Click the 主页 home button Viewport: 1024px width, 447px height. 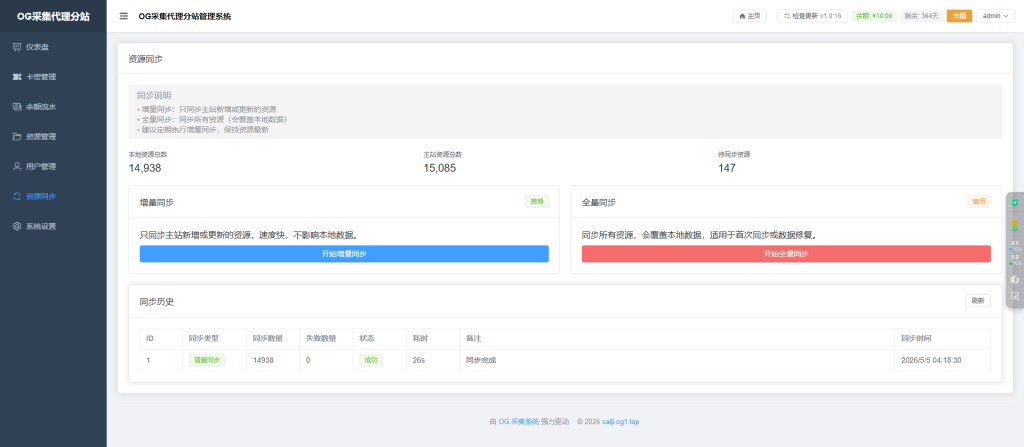tap(750, 16)
